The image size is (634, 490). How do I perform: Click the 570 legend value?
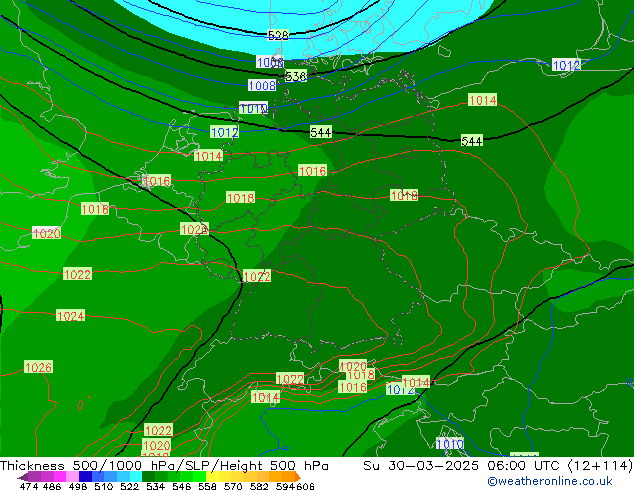[x=233, y=486]
